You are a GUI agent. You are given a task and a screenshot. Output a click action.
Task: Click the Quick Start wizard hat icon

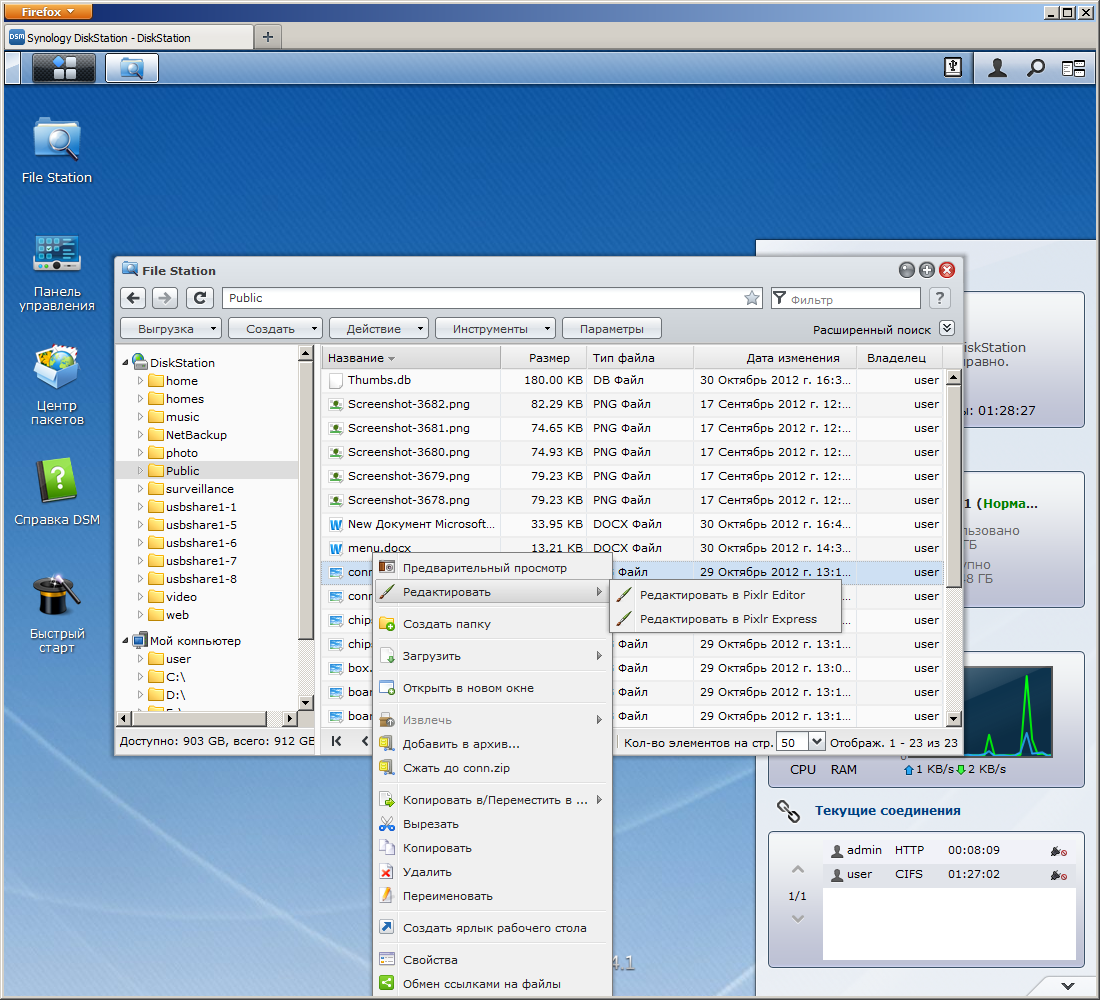pyautogui.click(x=57, y=597)
